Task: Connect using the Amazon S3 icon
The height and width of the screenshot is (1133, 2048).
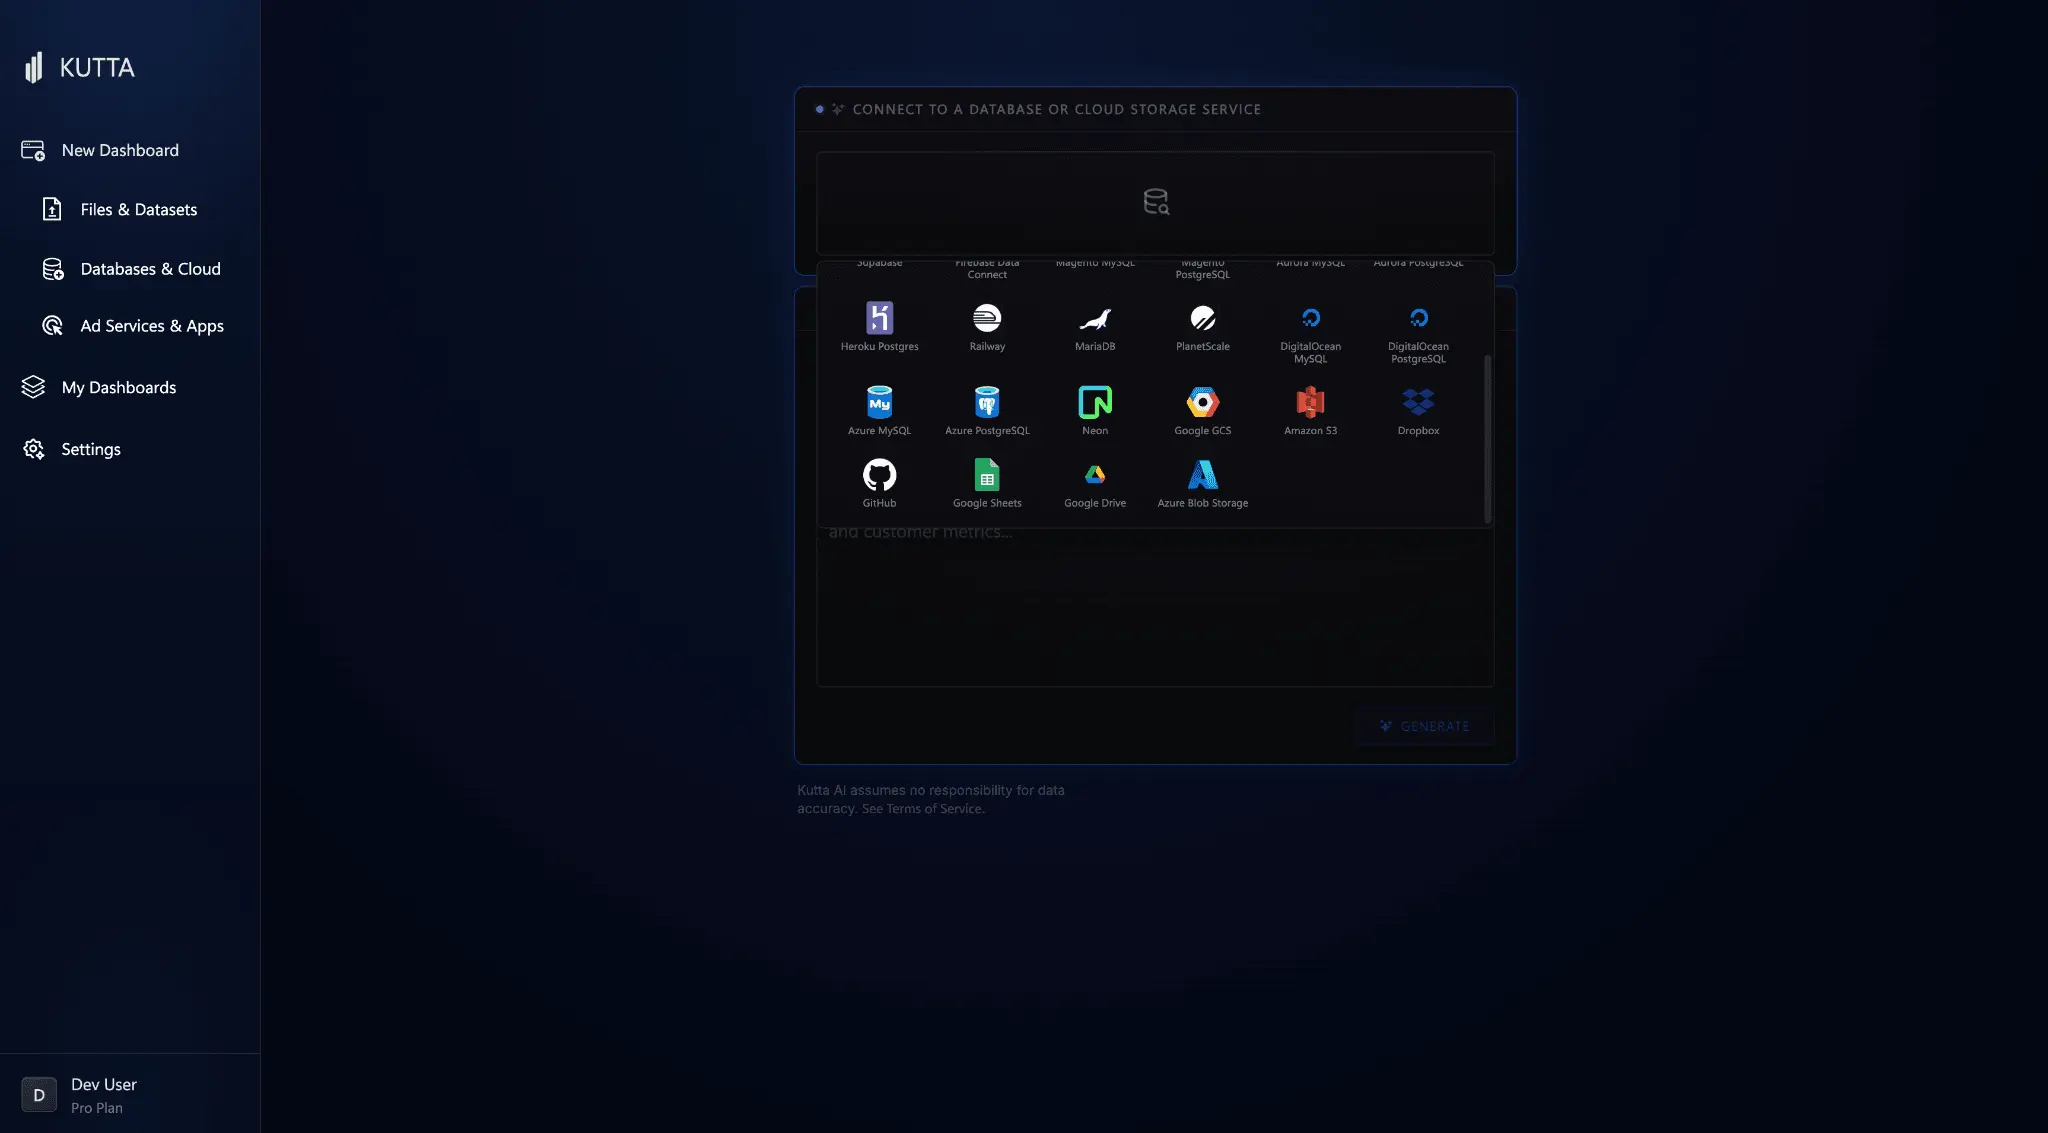Action: coord(1311,402)
